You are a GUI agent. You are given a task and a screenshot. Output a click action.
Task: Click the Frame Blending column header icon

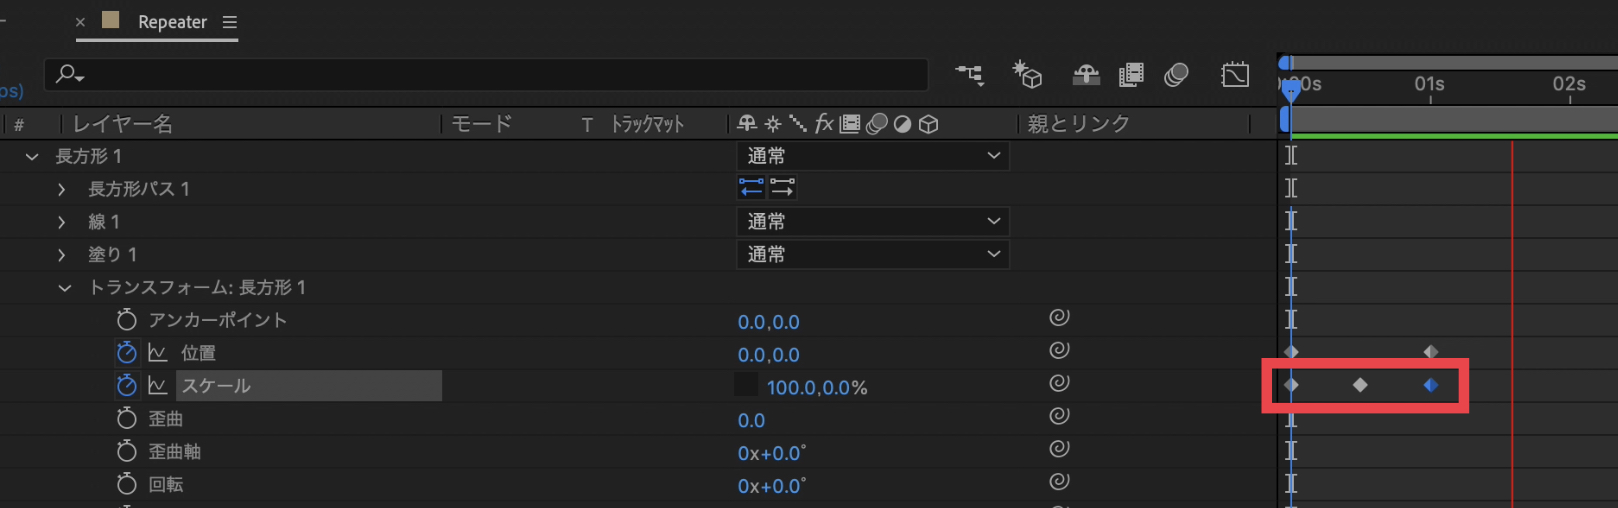coord(850,124)
